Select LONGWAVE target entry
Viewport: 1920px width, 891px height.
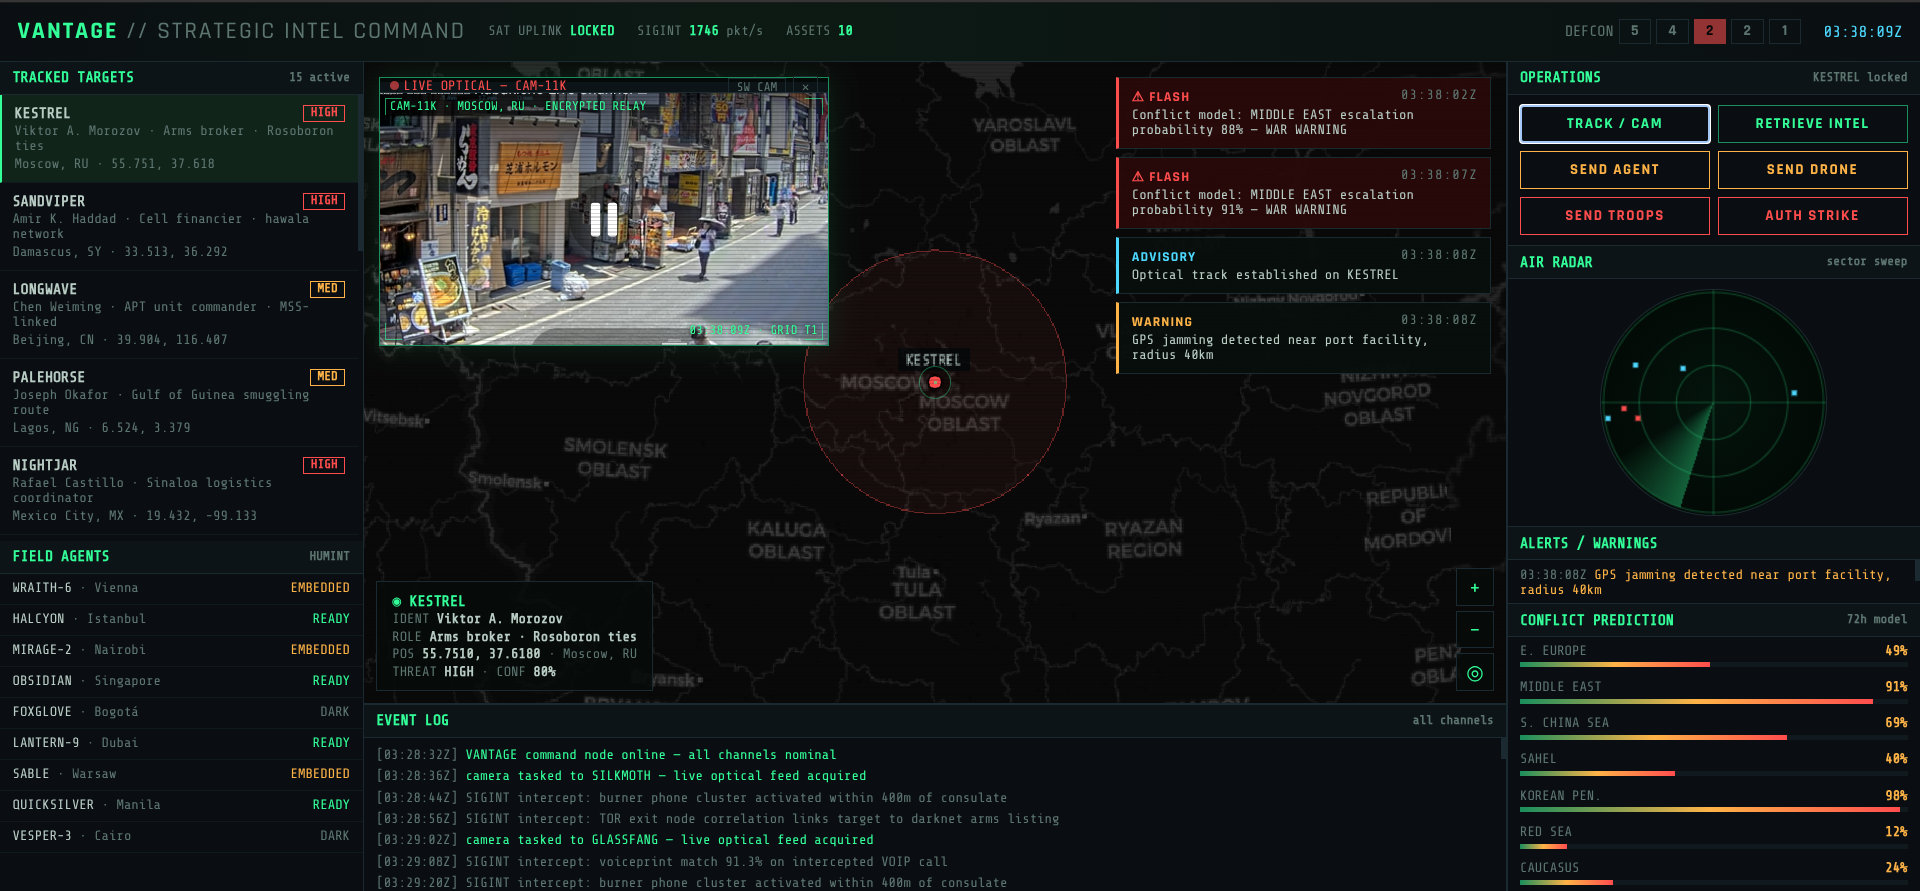coord(180,314)
